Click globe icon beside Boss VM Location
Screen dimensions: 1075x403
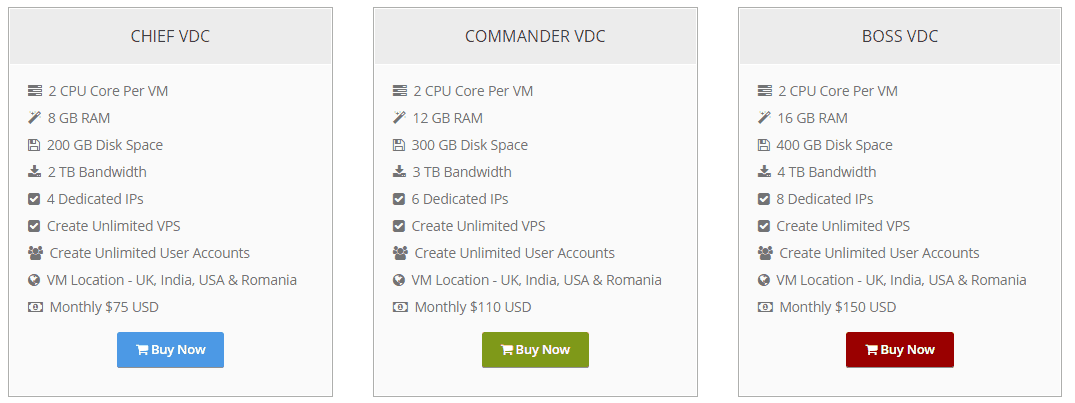(x=764, y=280)
